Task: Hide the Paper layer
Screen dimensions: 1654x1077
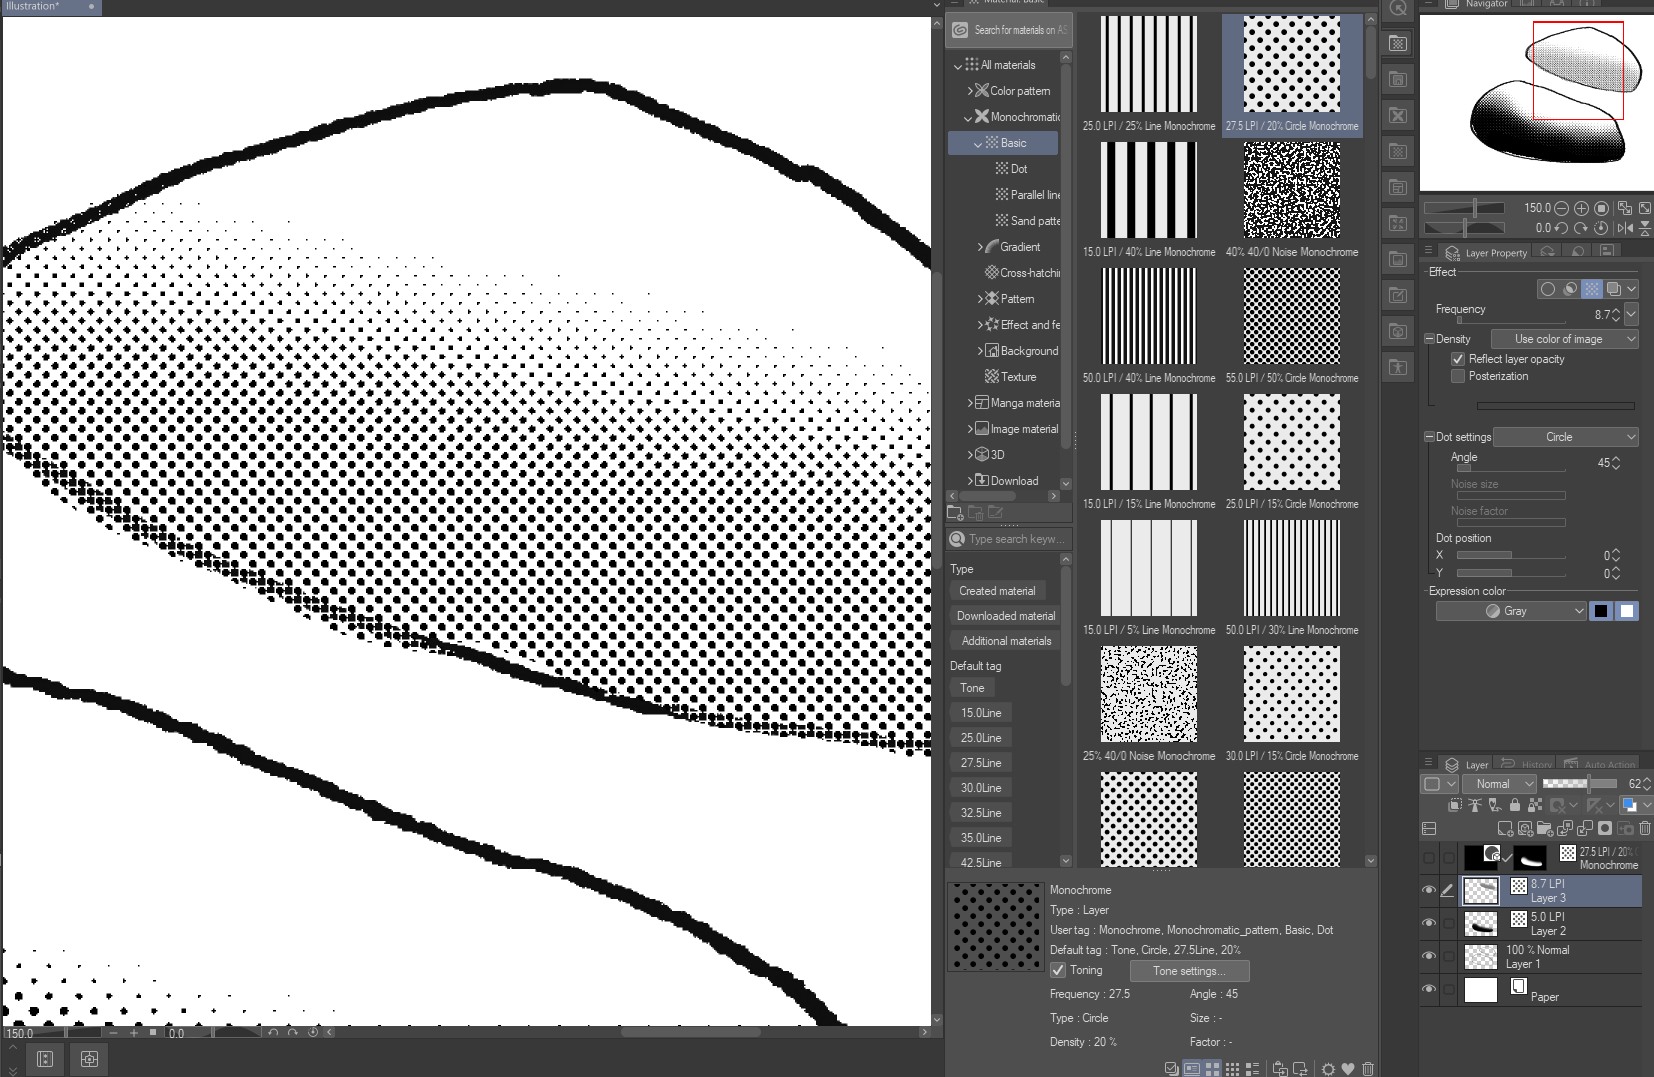Action: coord(1429,989)
